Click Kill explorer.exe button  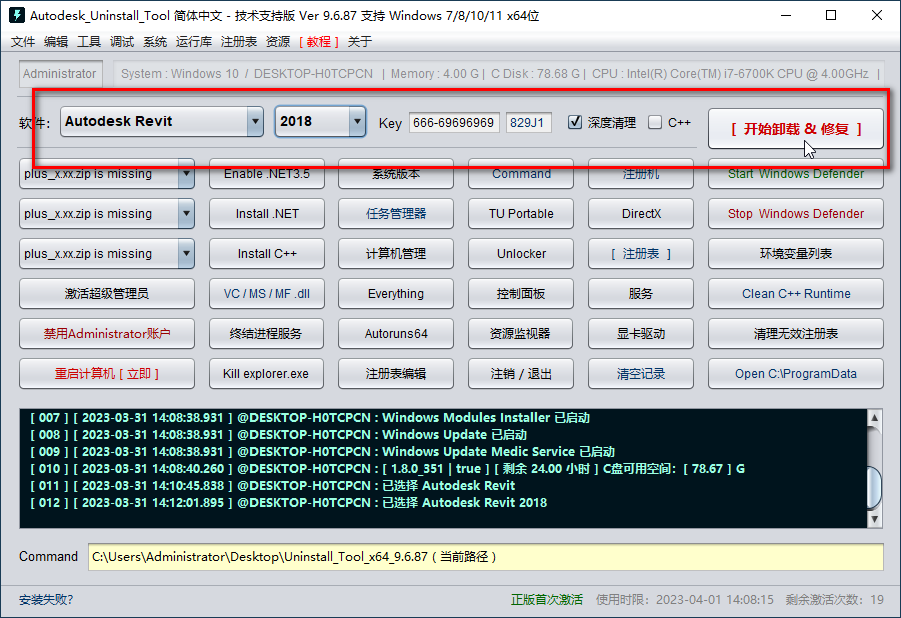pyautogui.click(x=267, y=374)
